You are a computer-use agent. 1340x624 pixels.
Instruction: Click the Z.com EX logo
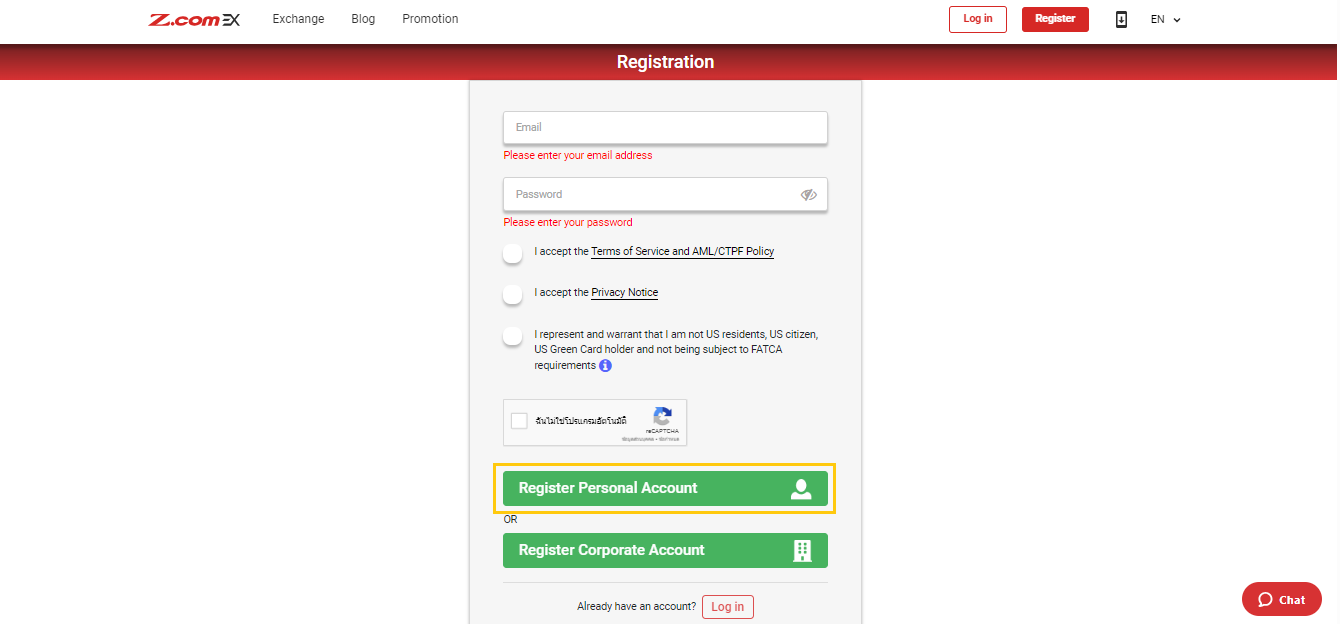tap(194, 19)
